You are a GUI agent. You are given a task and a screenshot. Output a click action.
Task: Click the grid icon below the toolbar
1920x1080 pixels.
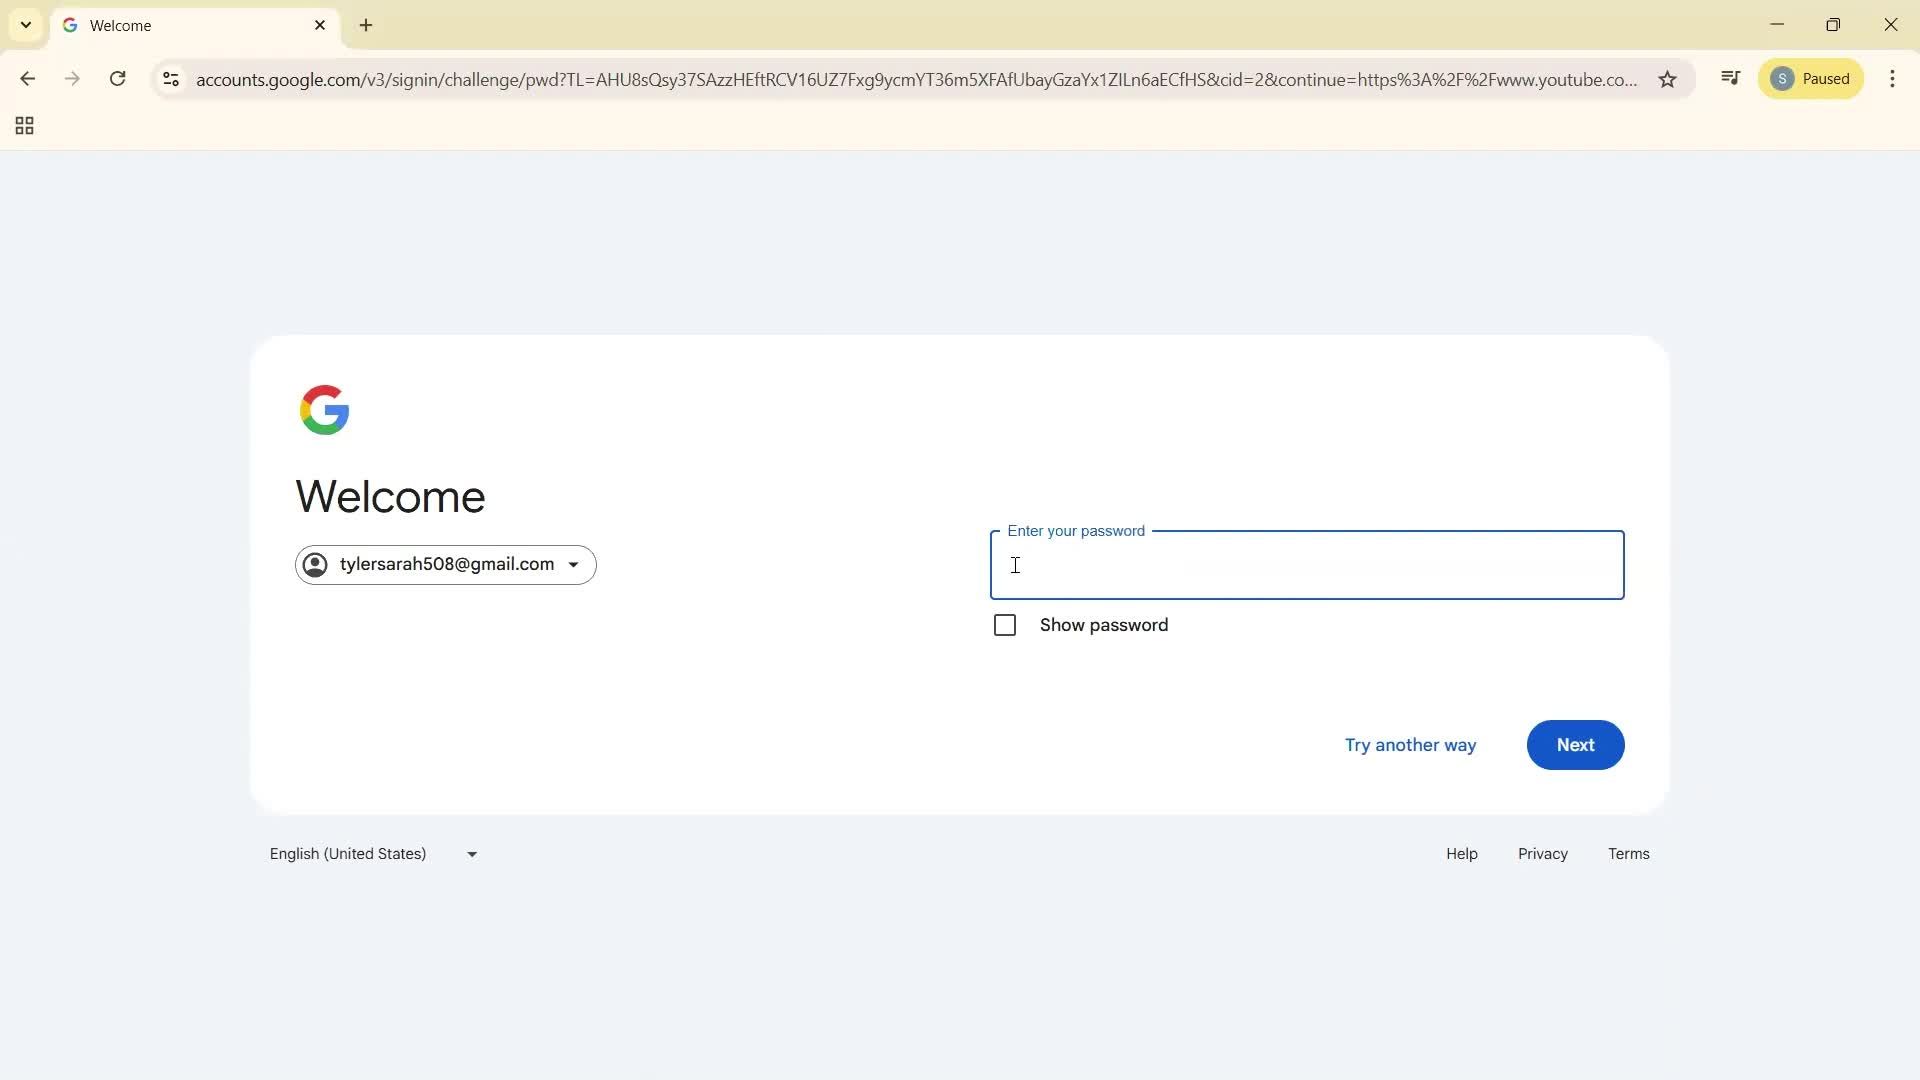tap(23, 125)
